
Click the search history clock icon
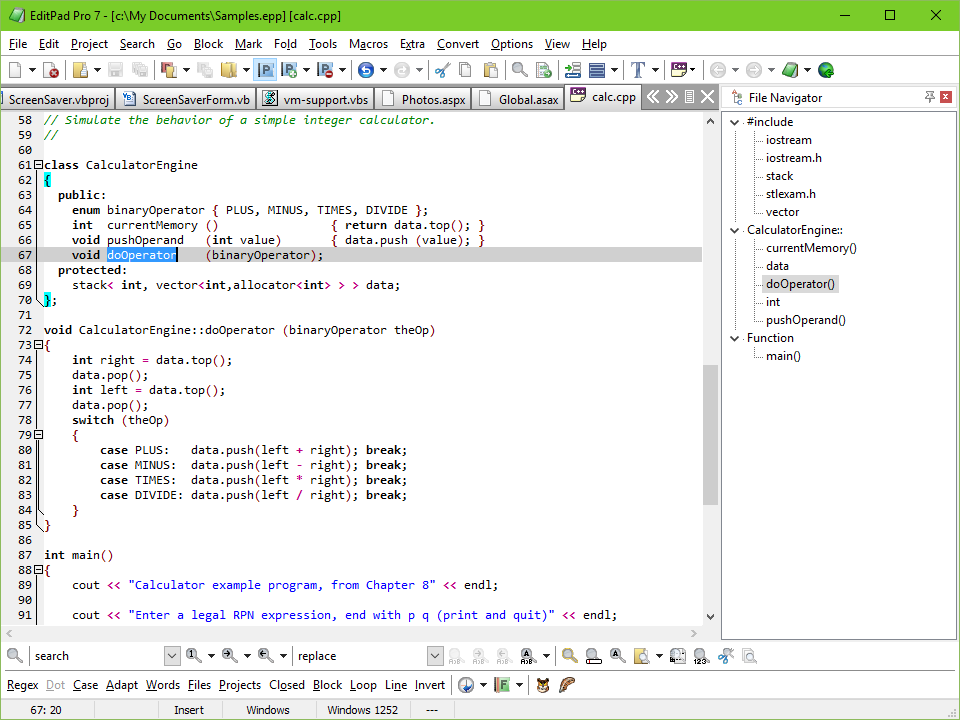pos(466,684)
